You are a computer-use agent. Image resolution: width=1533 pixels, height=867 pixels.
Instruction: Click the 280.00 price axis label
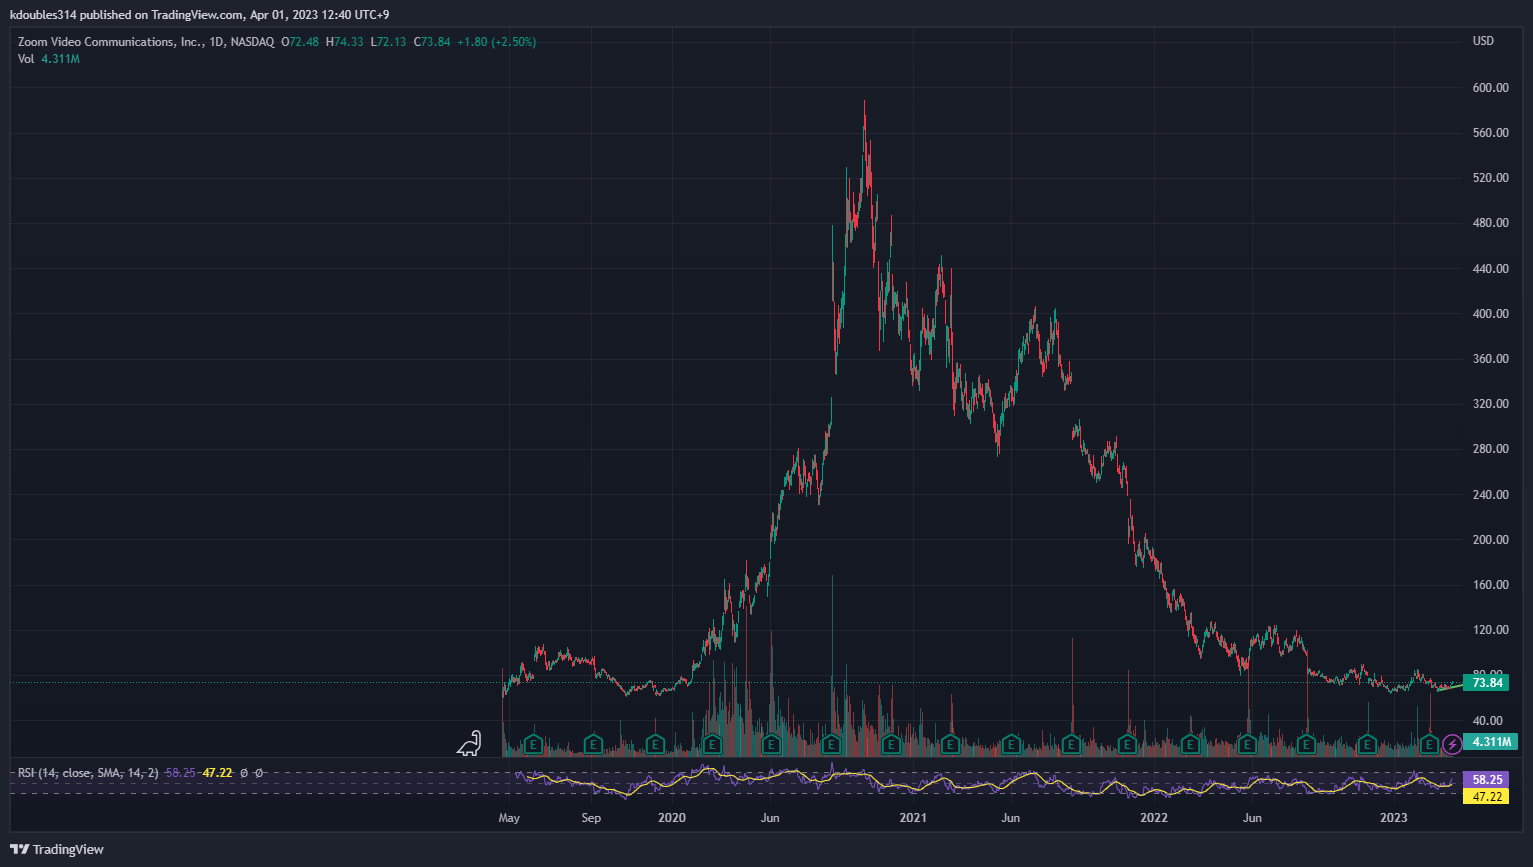1490,449
